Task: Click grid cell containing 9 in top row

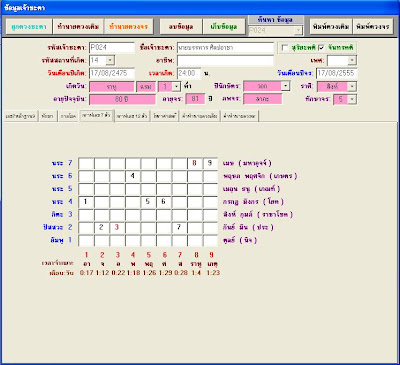Action: pyautogui.click(x=210, y=163)
